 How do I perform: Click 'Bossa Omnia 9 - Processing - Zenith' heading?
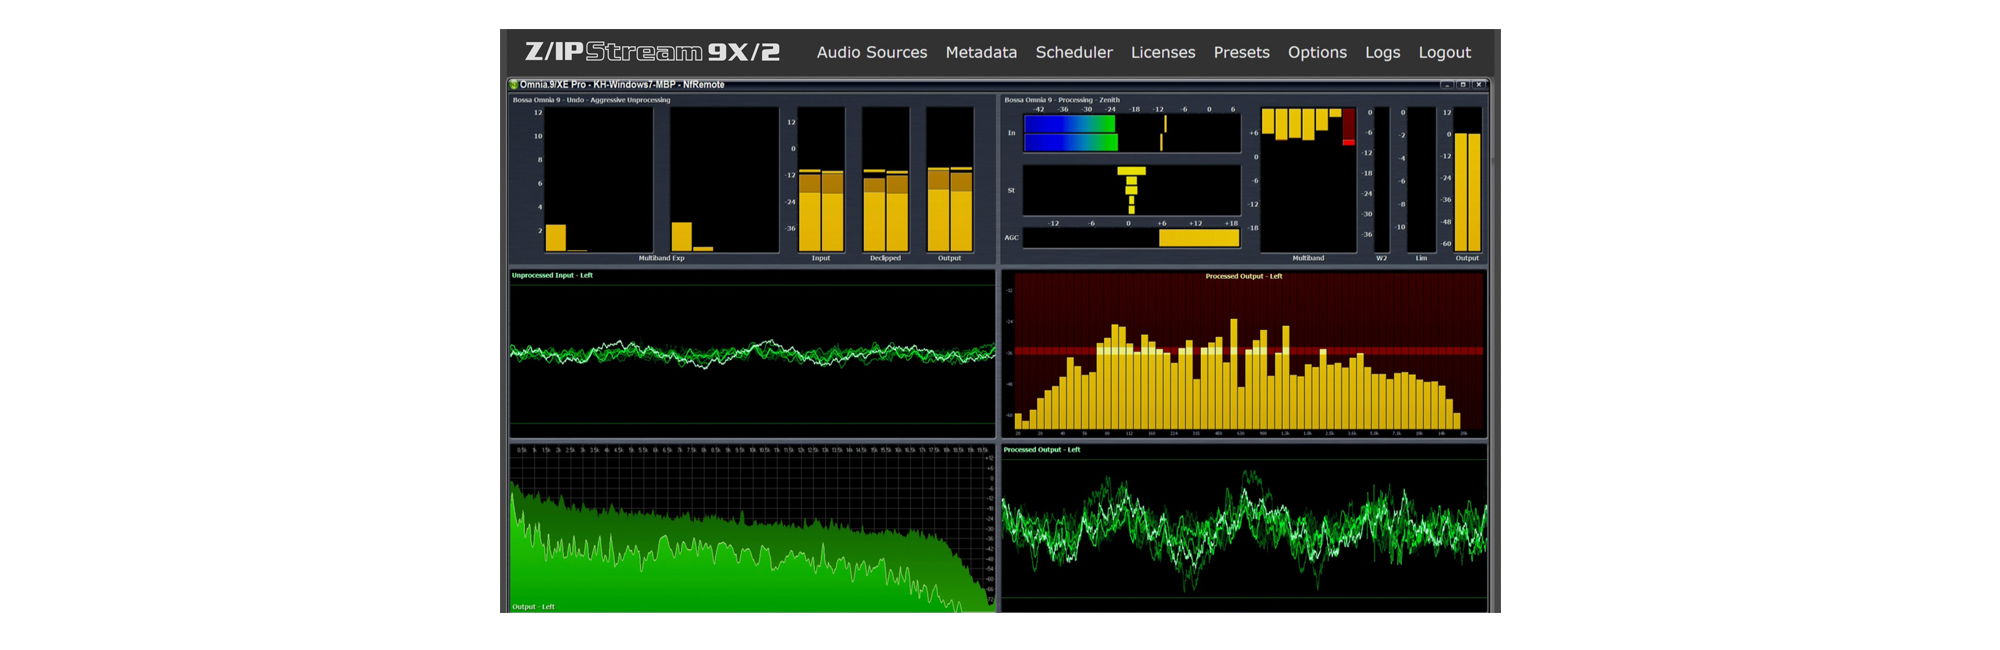[x=1062, y=100]
